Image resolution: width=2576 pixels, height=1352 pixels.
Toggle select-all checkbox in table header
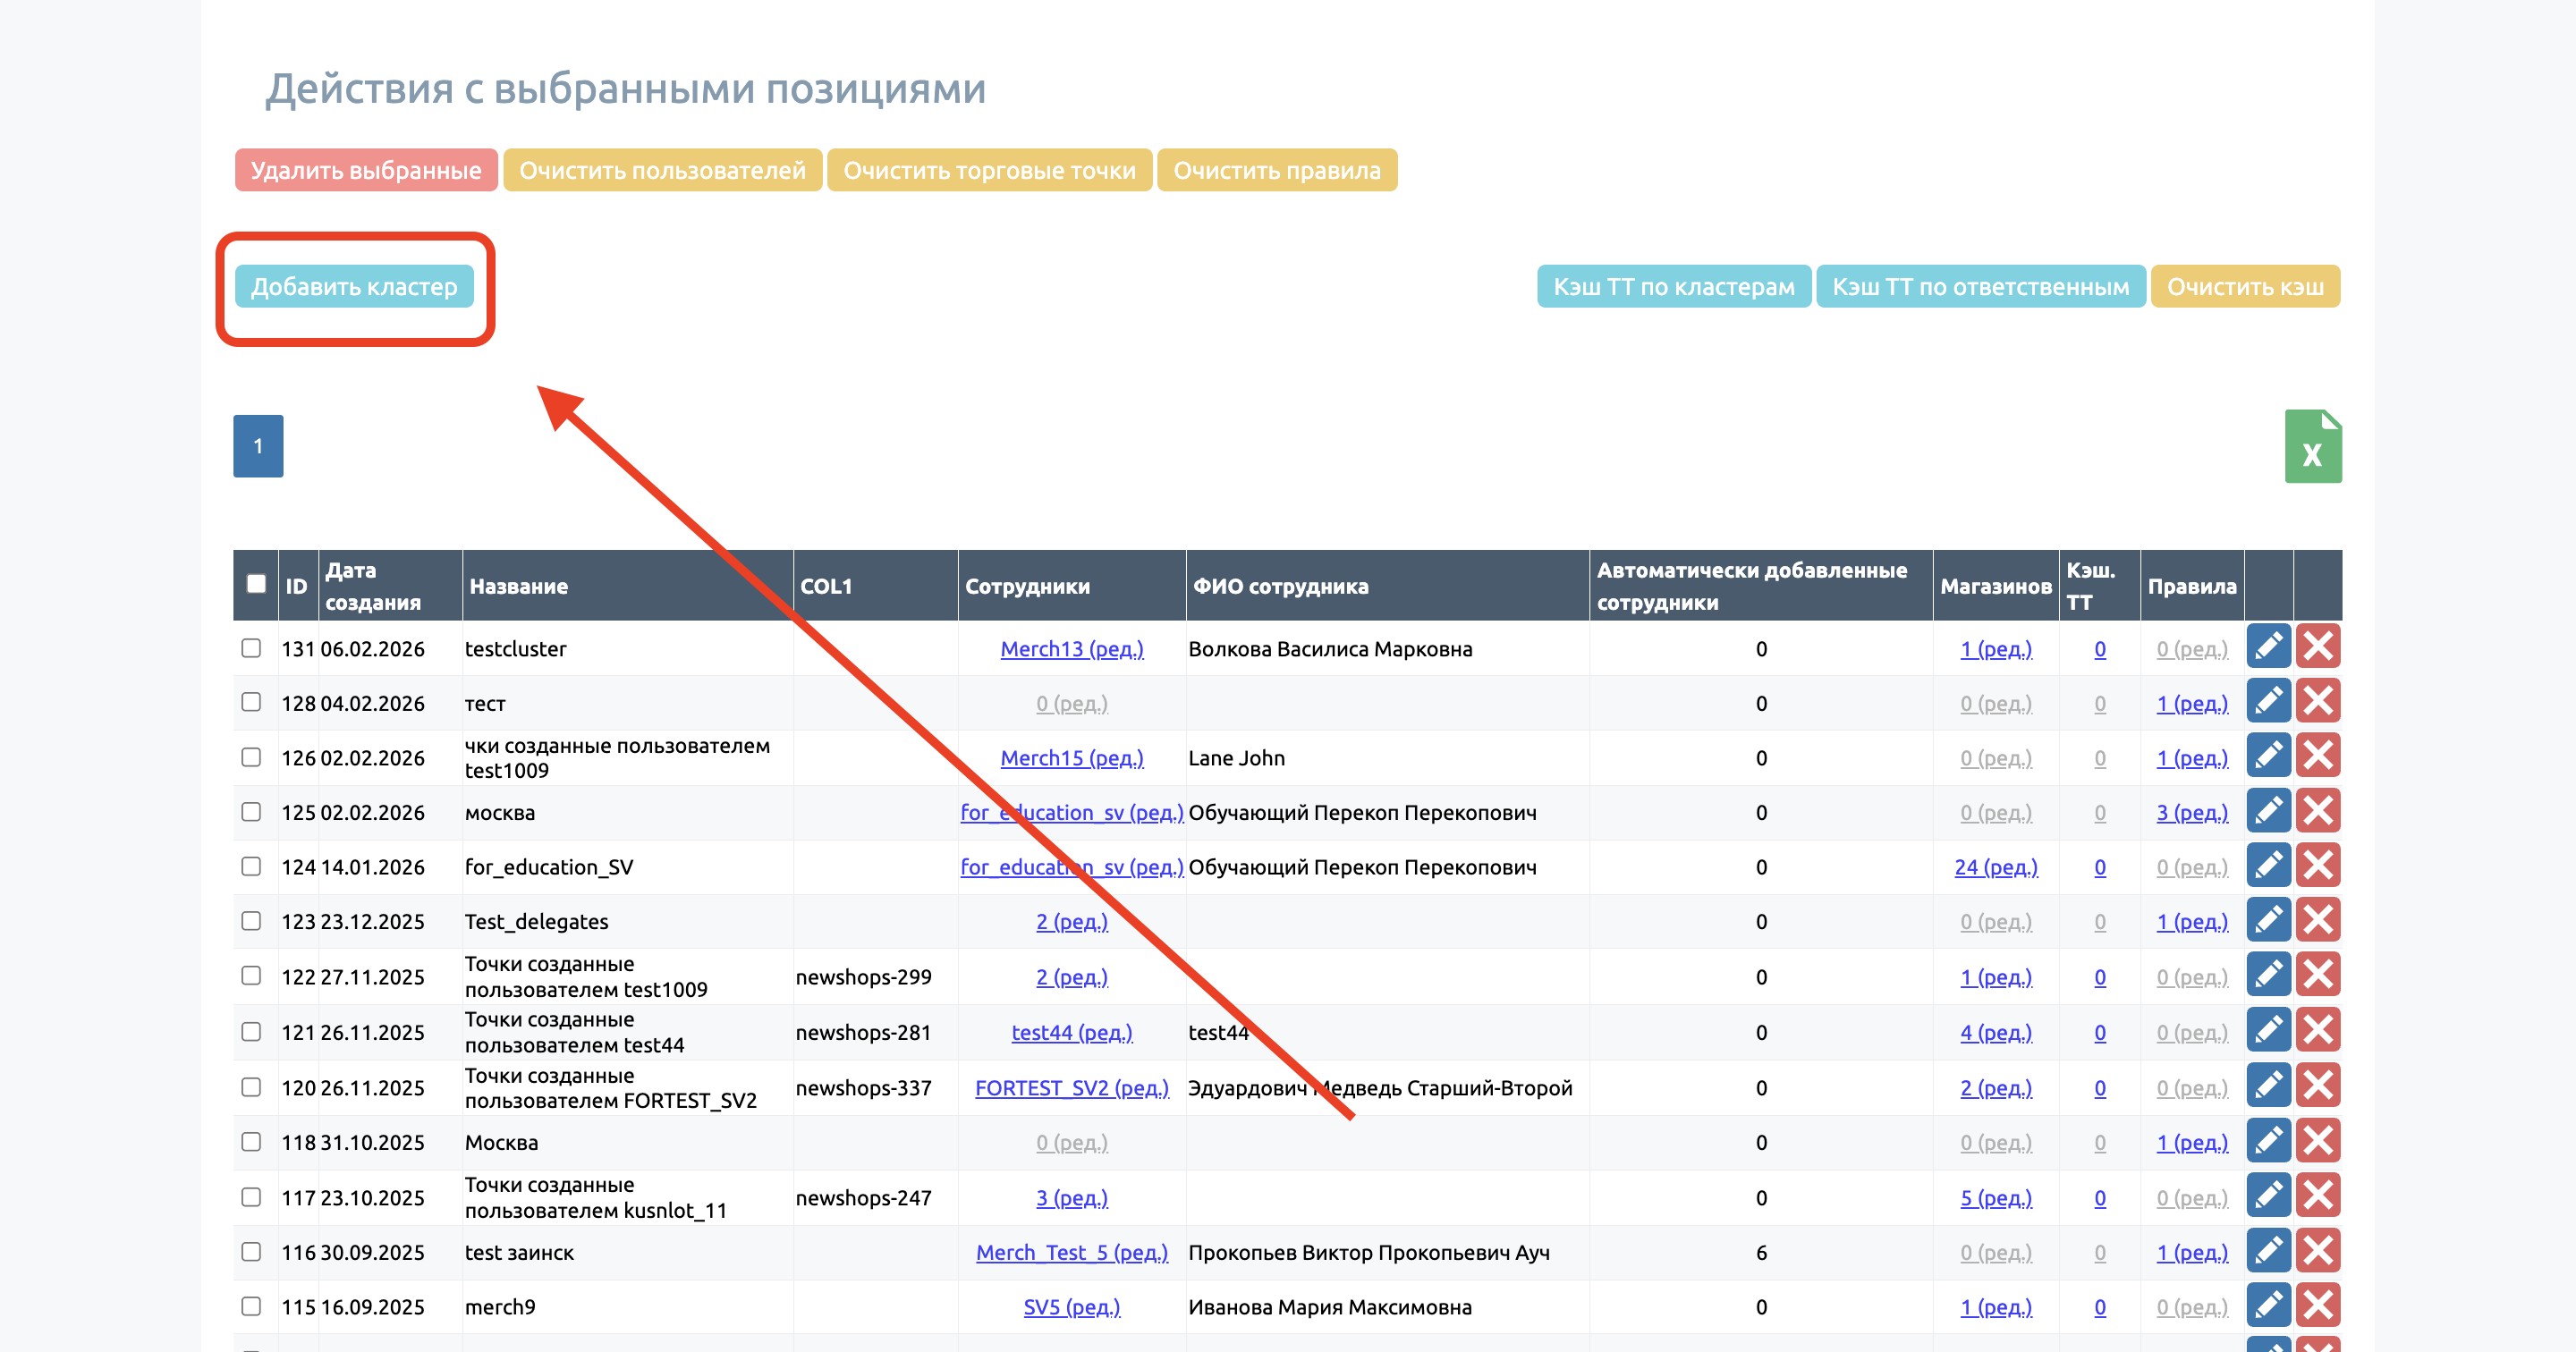point(256,584)
